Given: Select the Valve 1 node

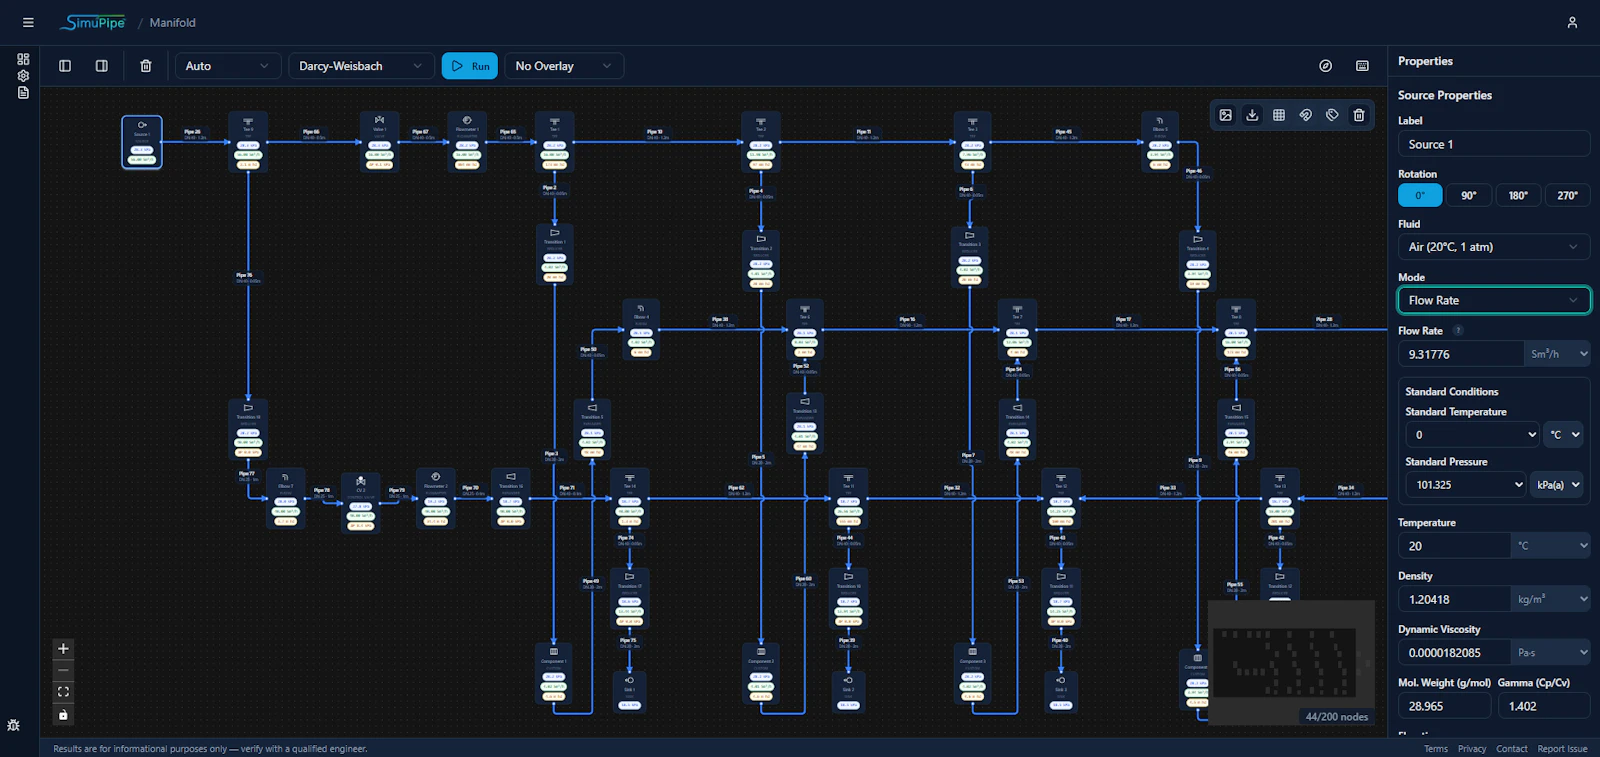Looking at the screenshot, I should [x=379, y=142].
